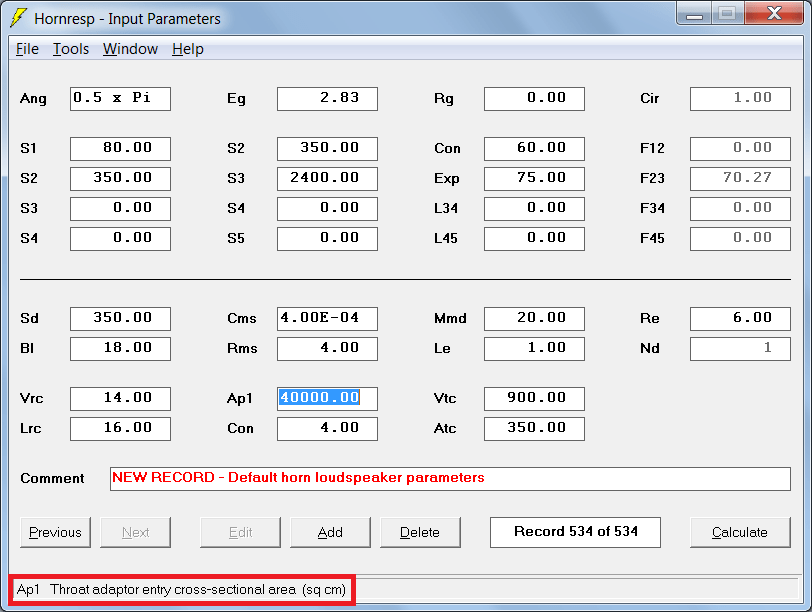Select the F45 field
The height and width of the screenshot is (612, 812).
tap(741, 239)
